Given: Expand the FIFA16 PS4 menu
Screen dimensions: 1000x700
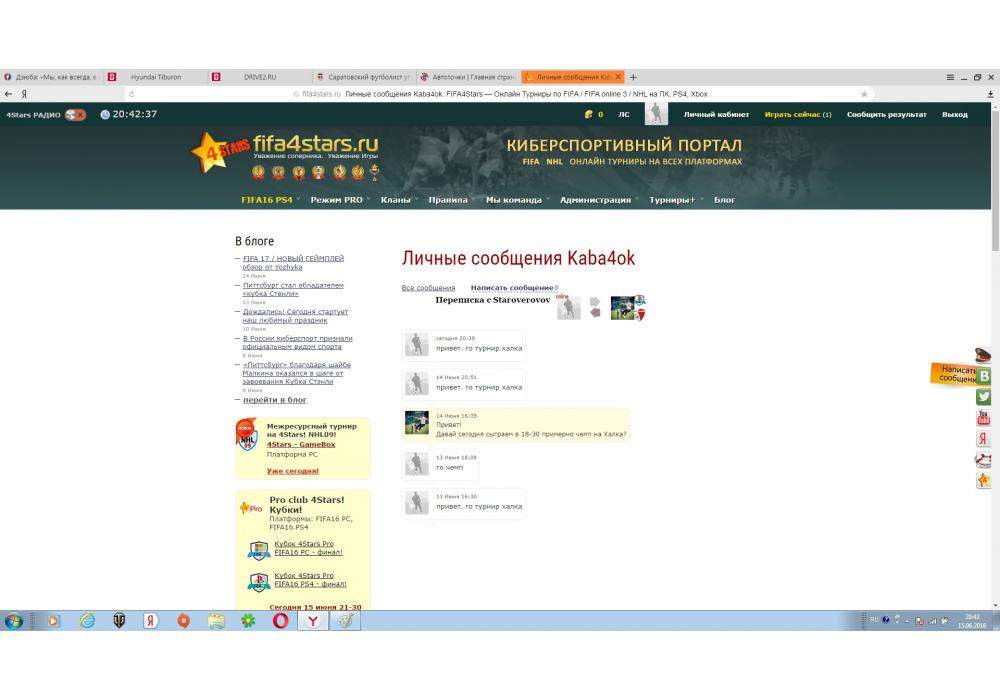Looking at the screenshot, I should 267,200.
